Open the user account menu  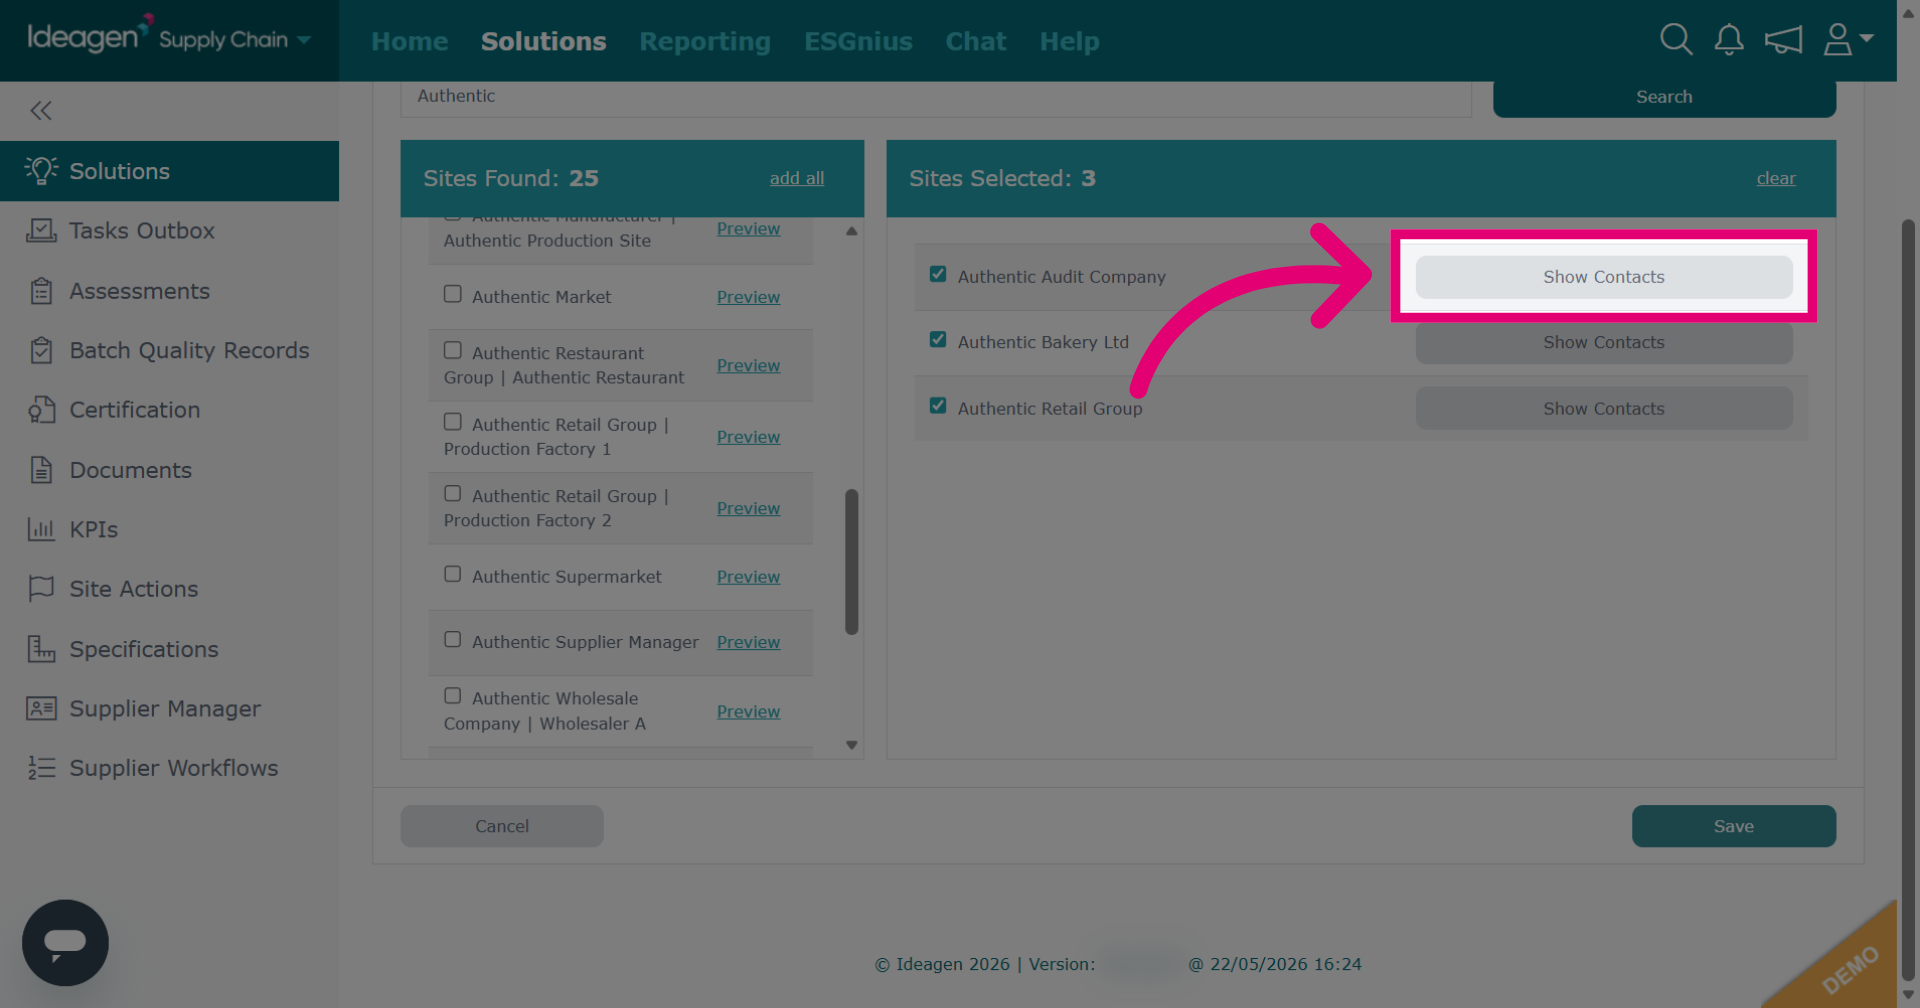point(1848,40)
